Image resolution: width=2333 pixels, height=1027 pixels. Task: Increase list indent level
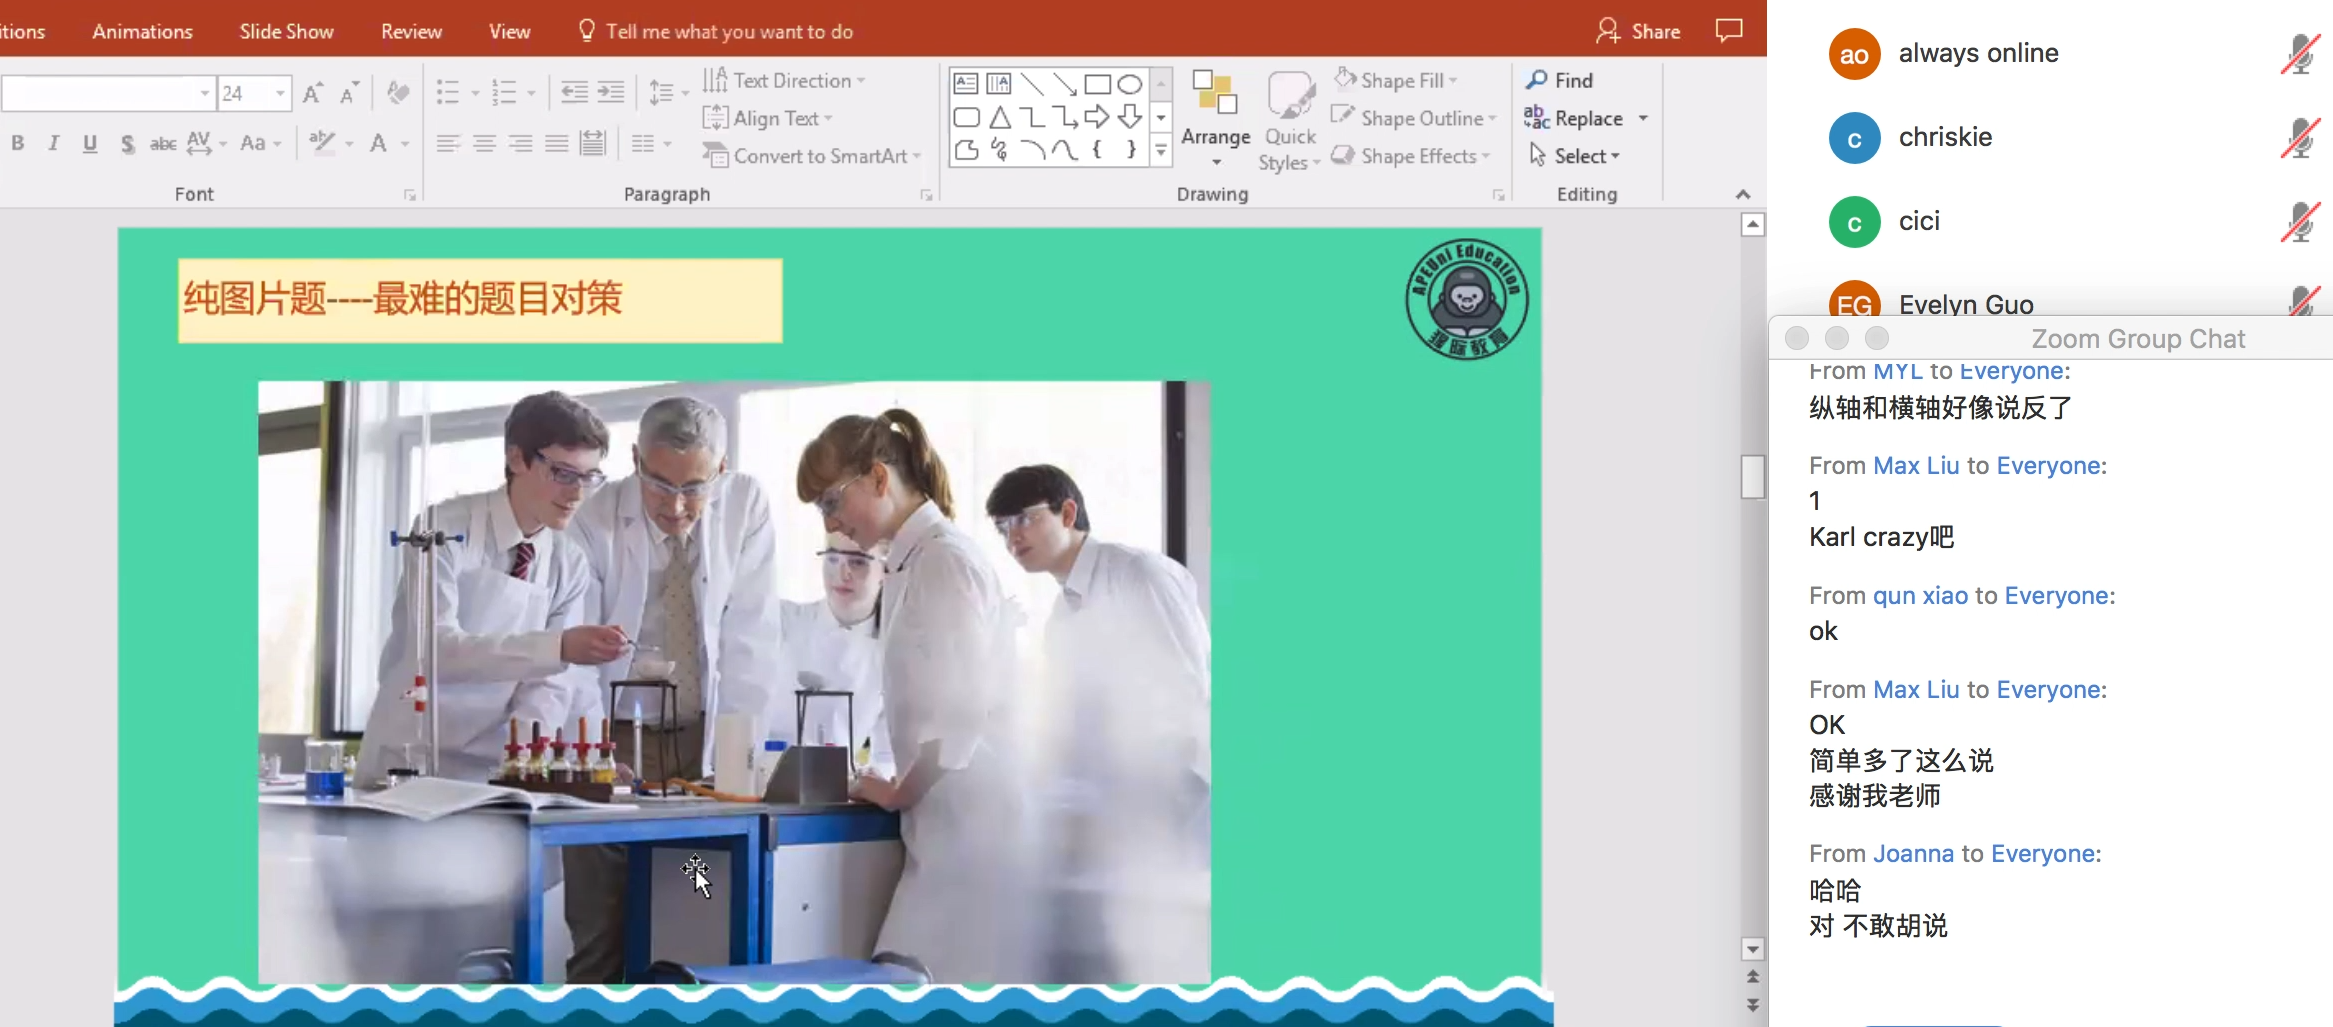(x=611, y=93)
